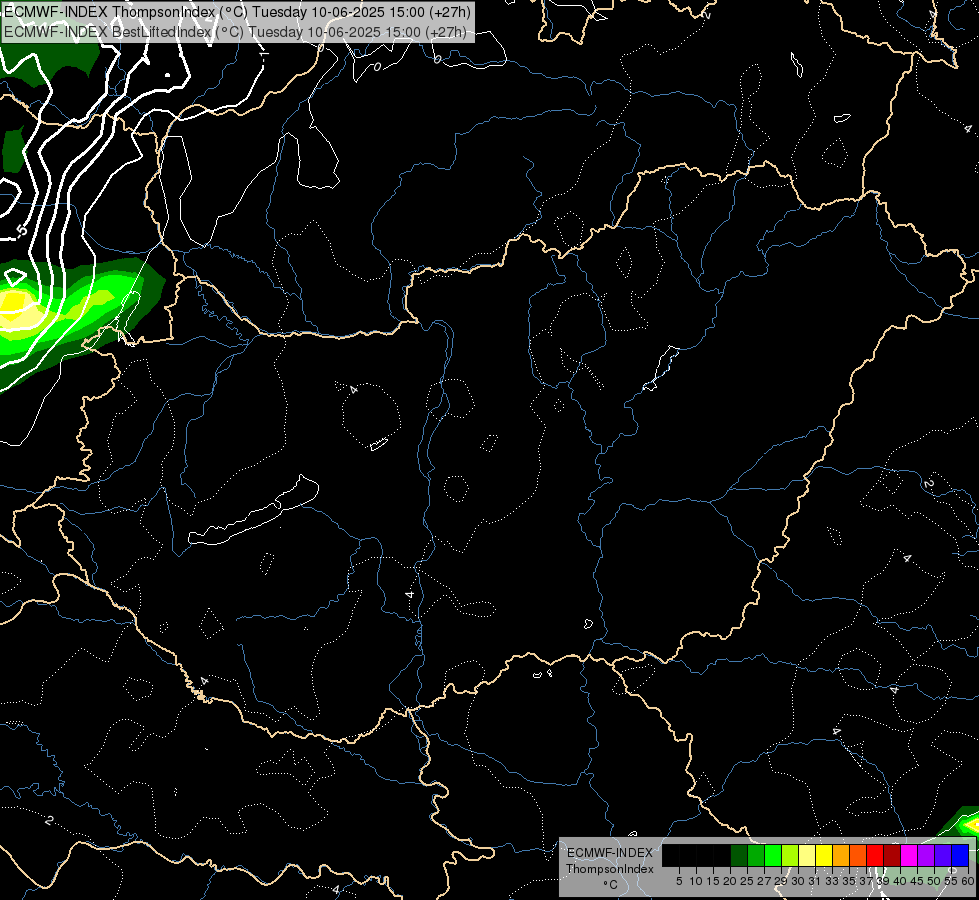This screenshot has height=900, width=979.
Task: Click legend tick label 60
Action: [x=968, y=881]
